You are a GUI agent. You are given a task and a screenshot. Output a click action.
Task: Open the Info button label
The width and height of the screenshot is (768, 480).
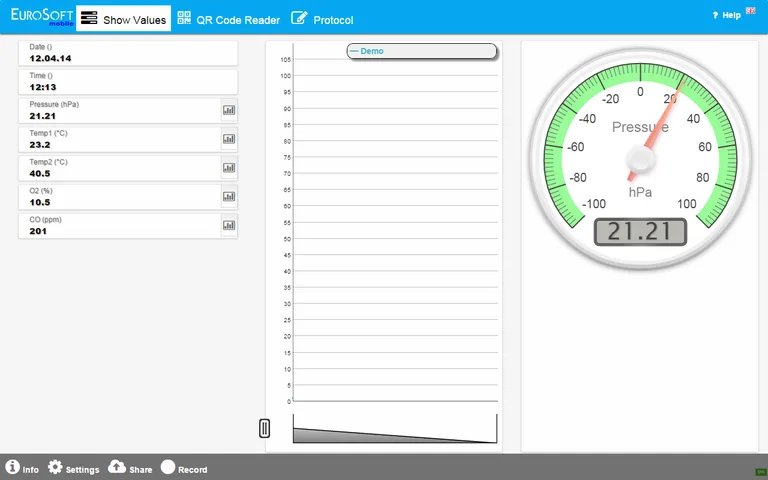[30, 470]
